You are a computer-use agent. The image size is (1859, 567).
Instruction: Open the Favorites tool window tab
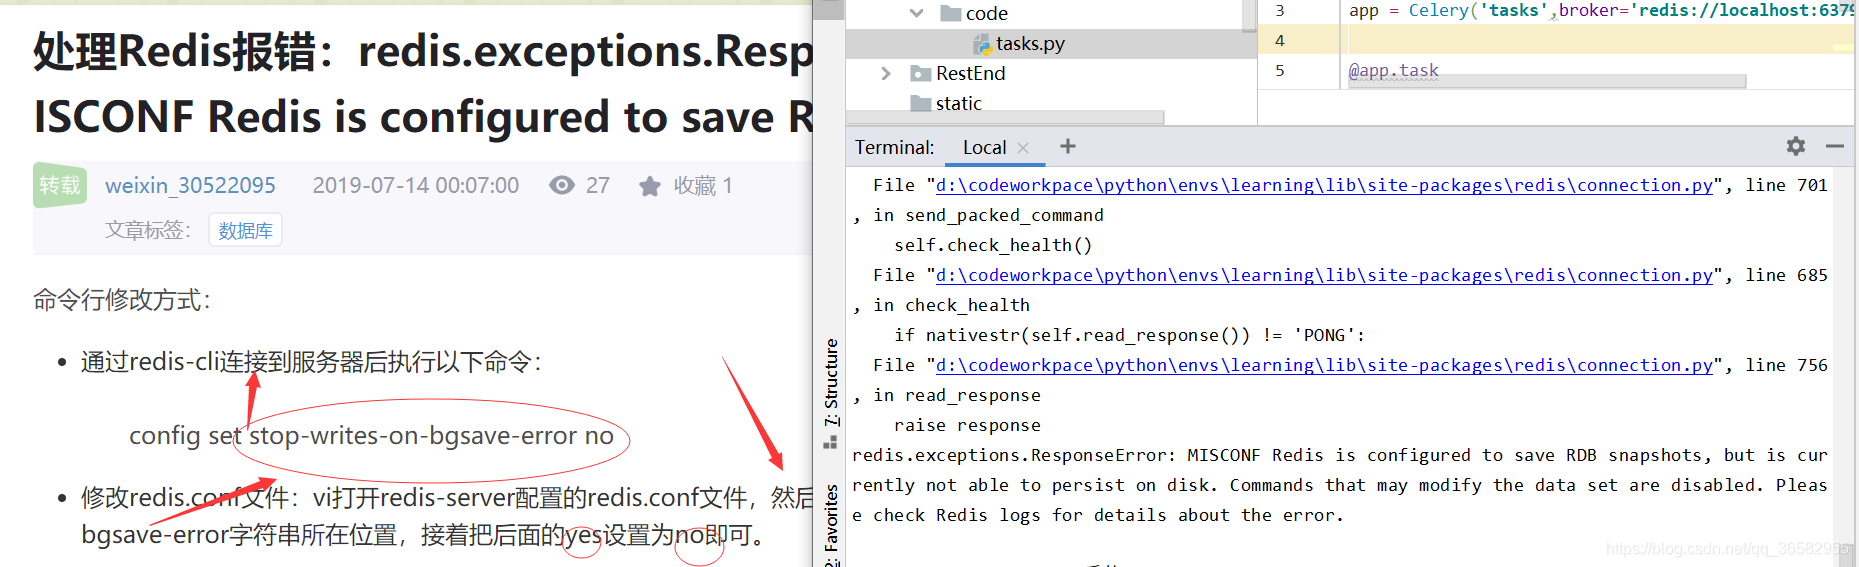(x=831, y=525)
